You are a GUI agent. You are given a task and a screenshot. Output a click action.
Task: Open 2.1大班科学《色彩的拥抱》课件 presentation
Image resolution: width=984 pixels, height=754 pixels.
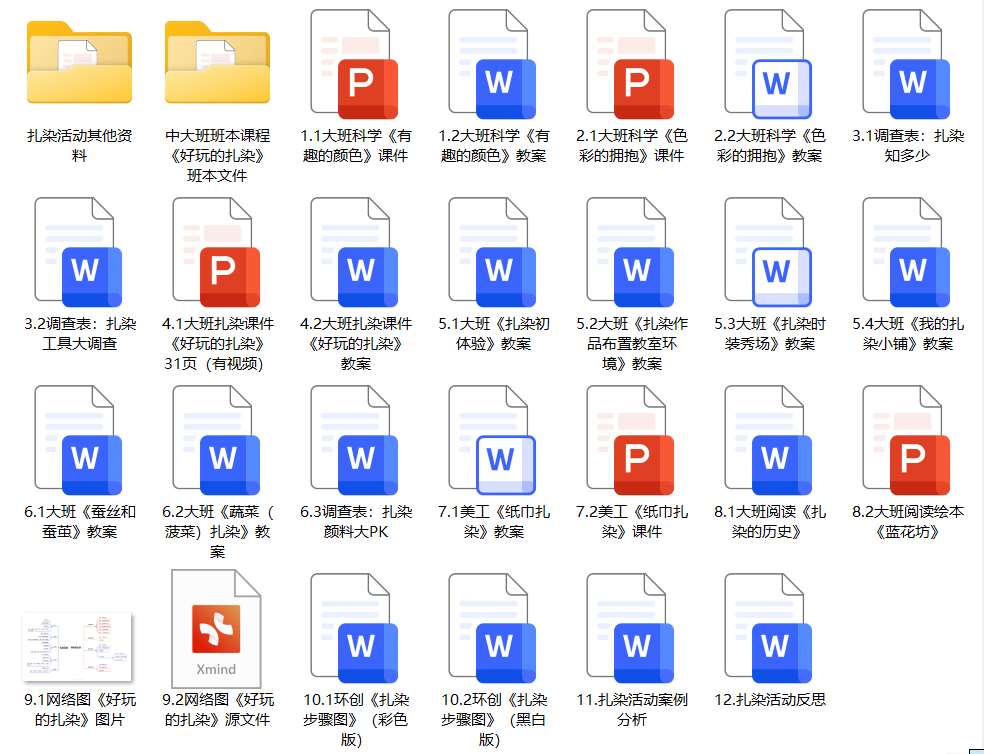[631, 66]
